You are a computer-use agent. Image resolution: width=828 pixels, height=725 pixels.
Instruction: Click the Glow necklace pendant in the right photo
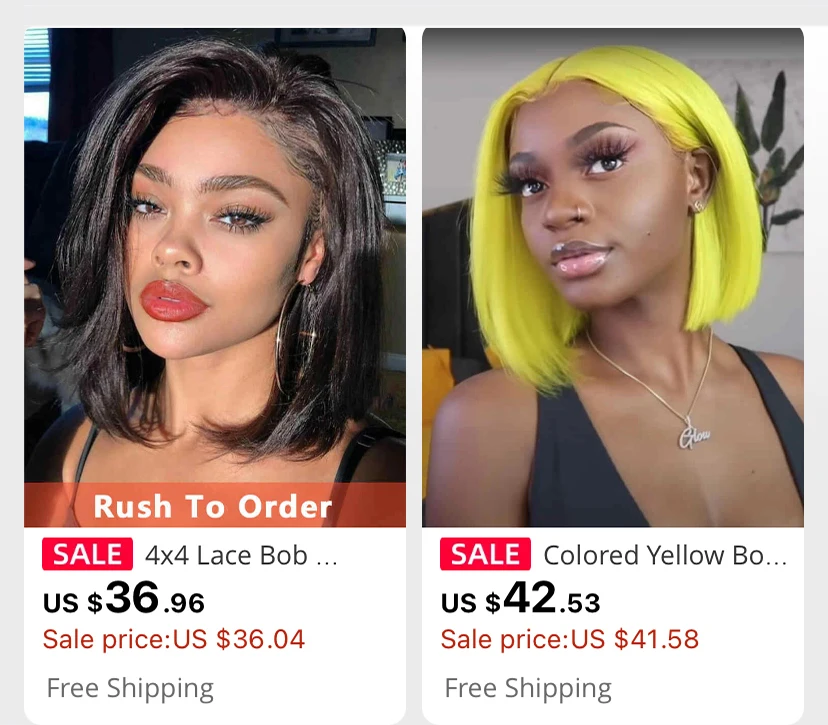[693, 434]
